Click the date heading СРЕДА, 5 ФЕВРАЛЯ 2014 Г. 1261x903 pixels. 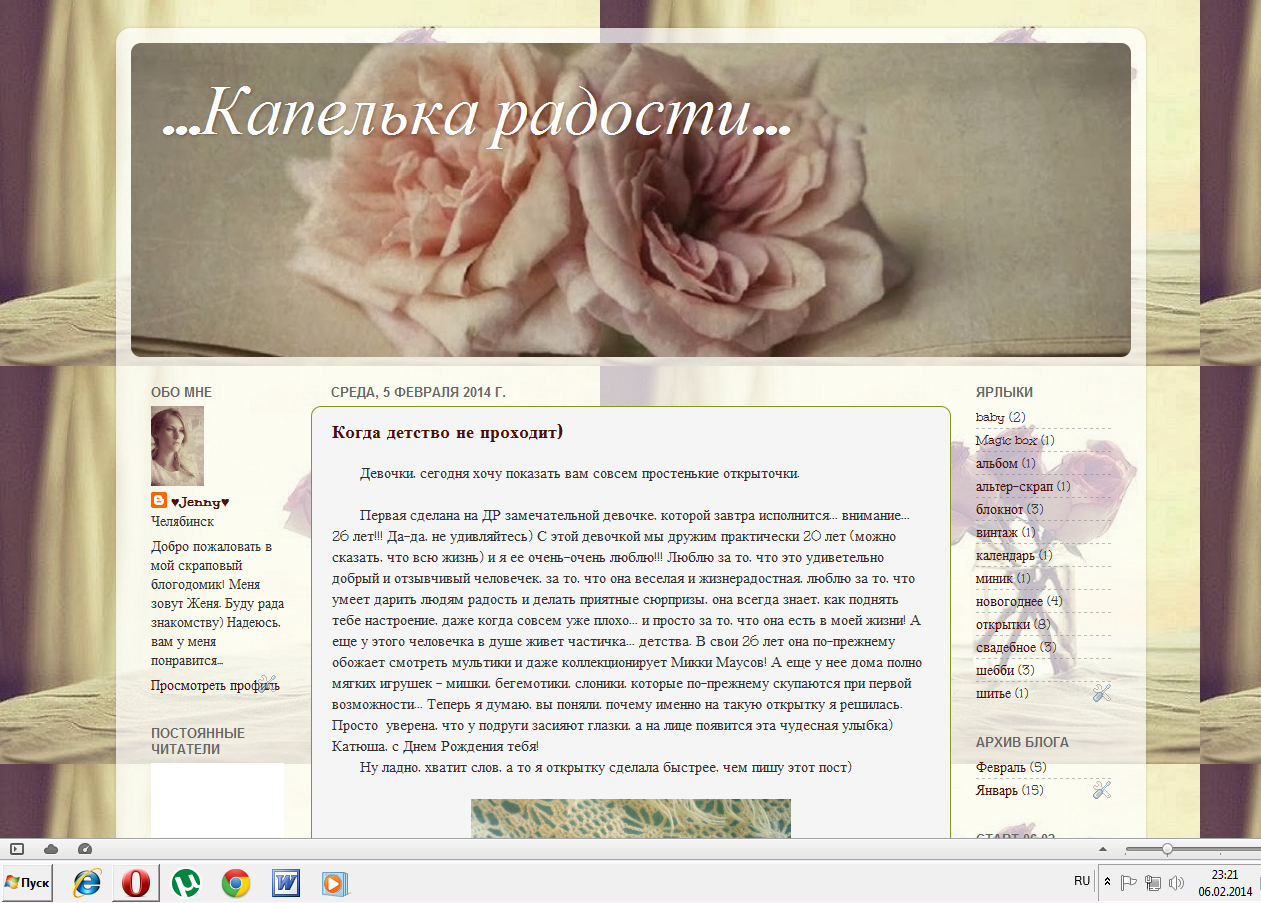pos(419,393)
